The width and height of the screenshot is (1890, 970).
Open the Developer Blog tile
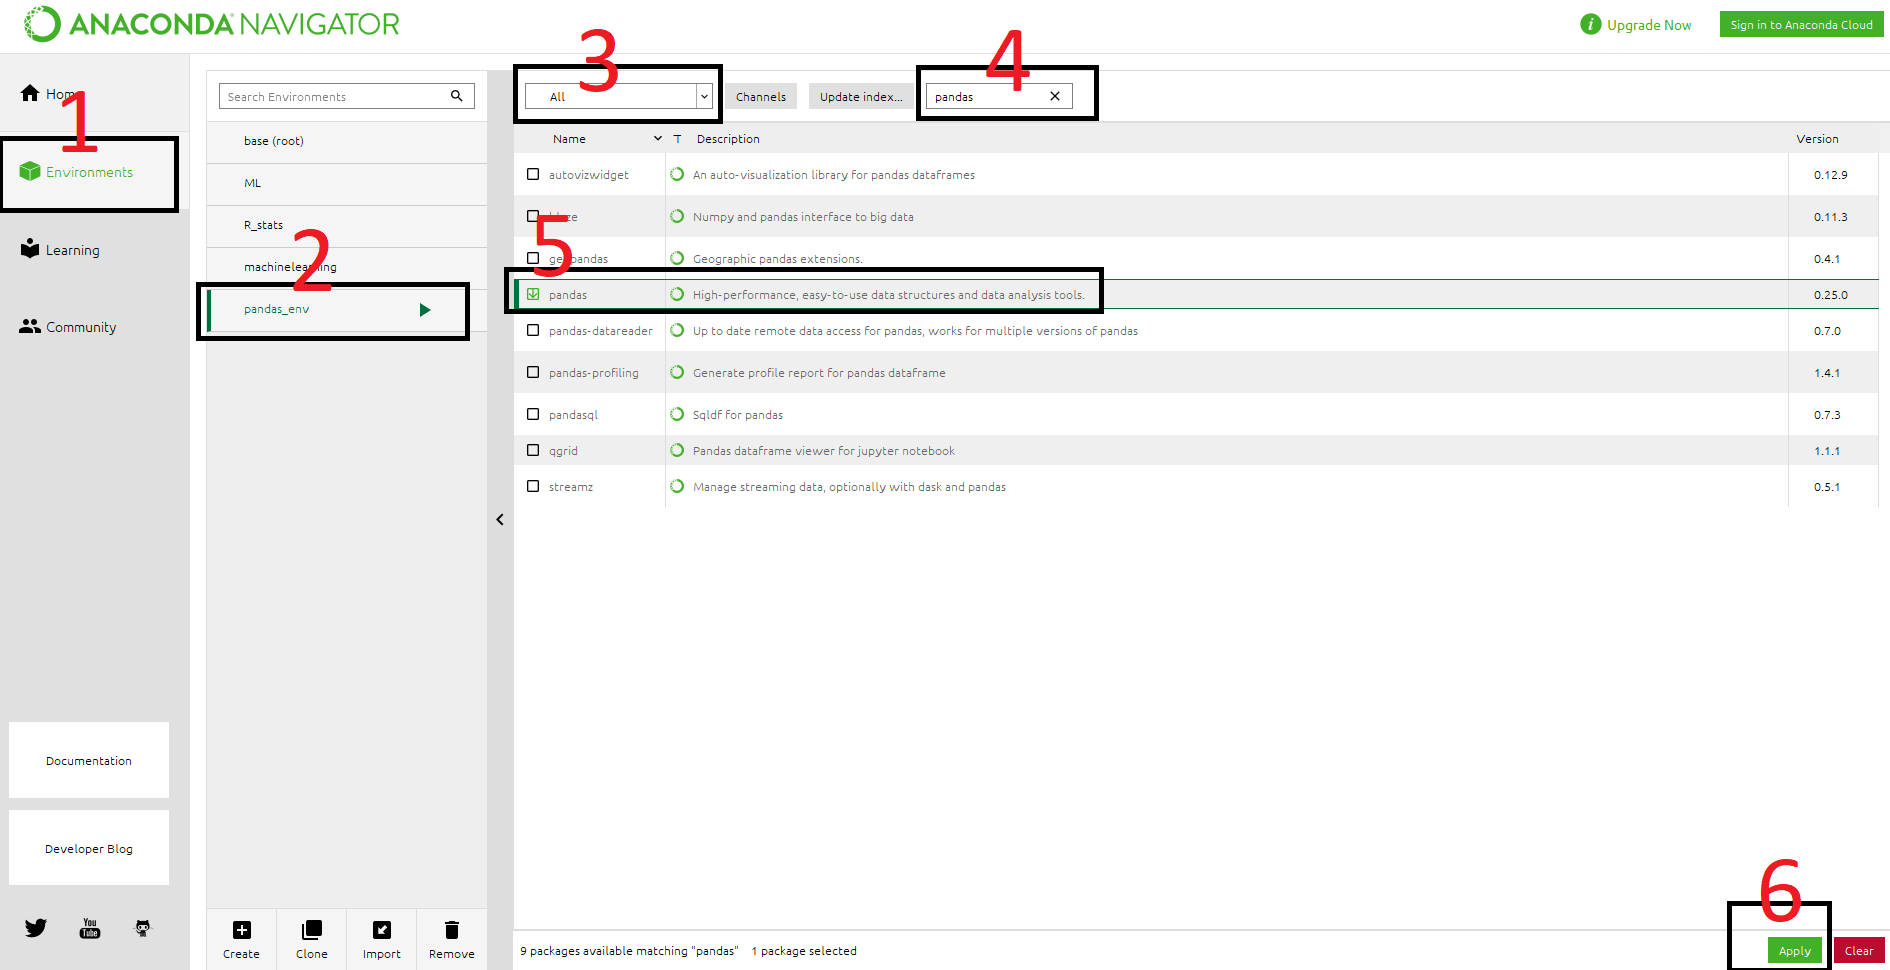[x=89, y=848]
